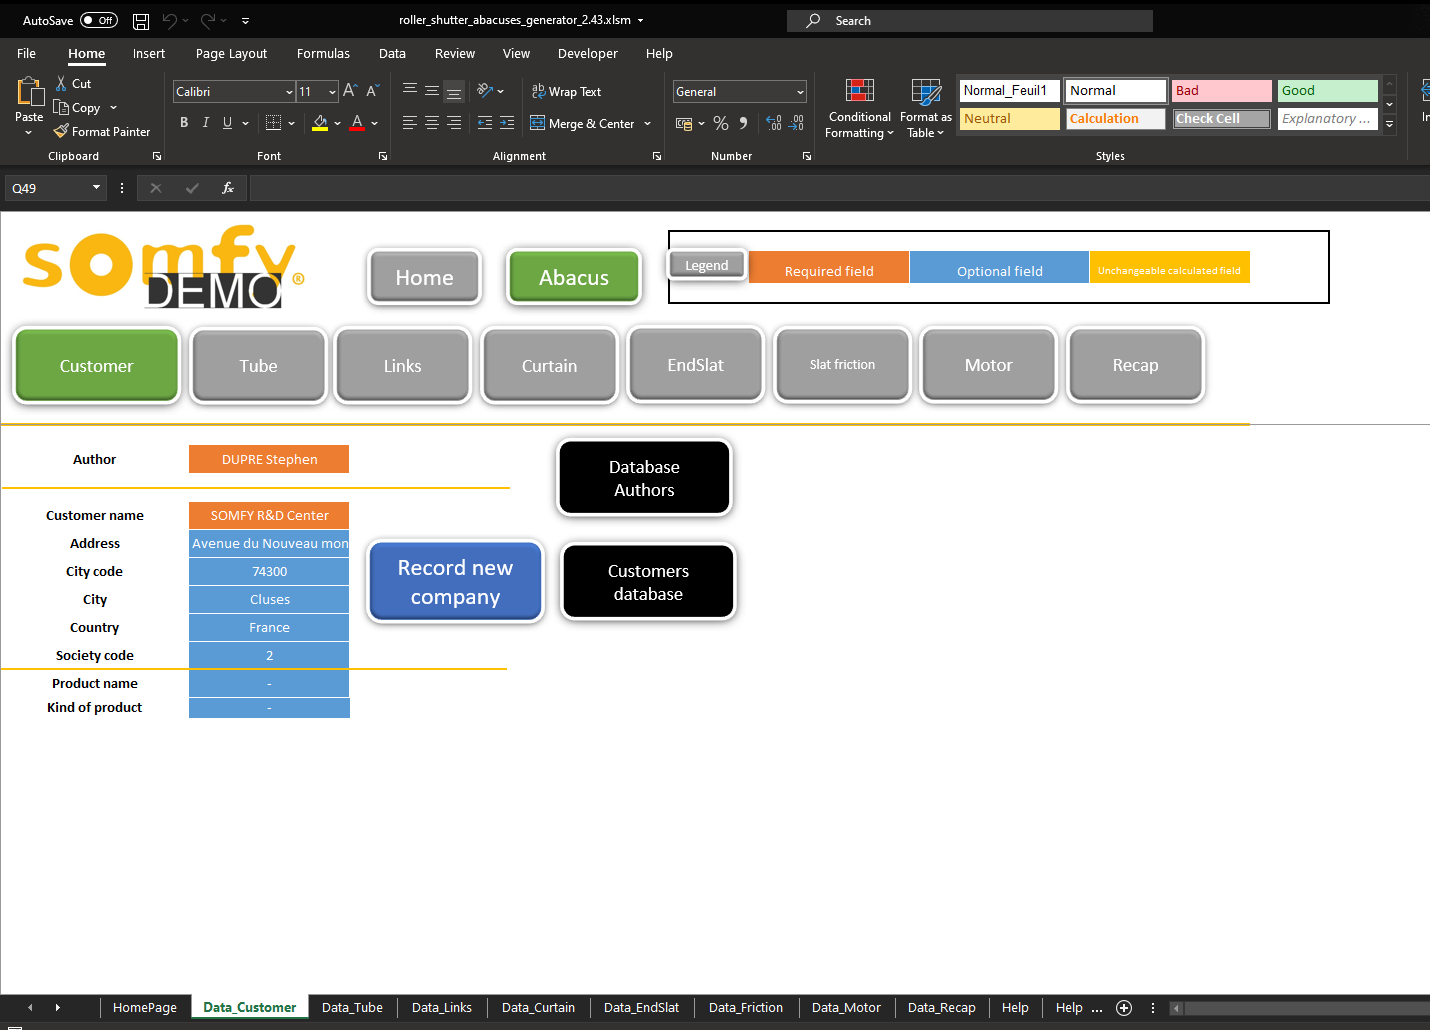This screenshot has height=1030, width=1430.
Task: Open Alignment settings dialog launcher
Action: 657,156
